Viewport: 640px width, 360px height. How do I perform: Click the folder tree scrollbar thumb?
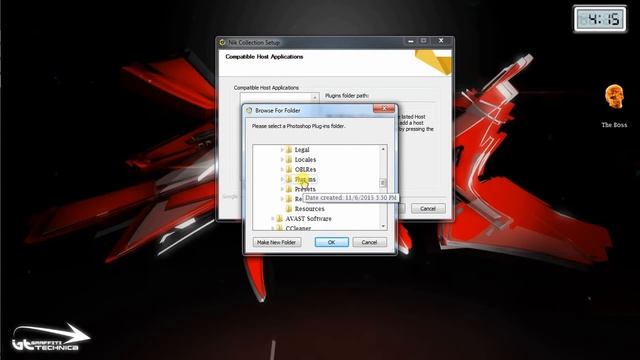(383, 183)
